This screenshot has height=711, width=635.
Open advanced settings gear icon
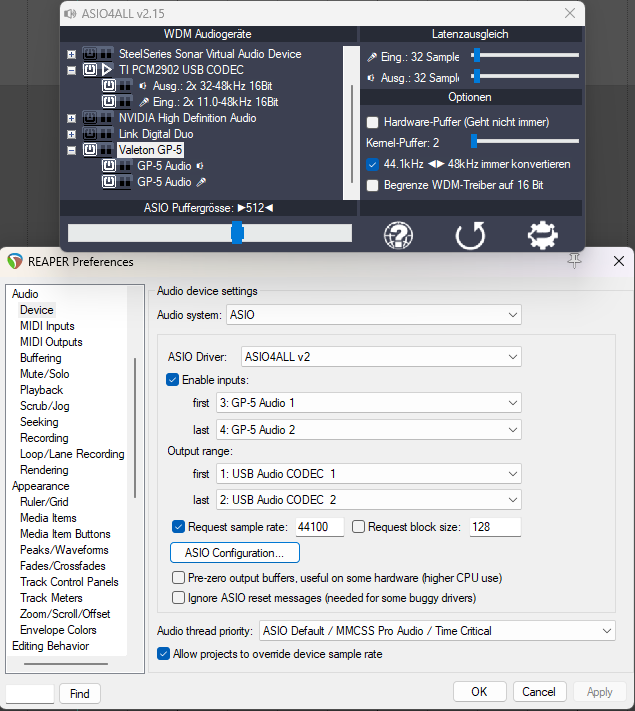[543, 235]
